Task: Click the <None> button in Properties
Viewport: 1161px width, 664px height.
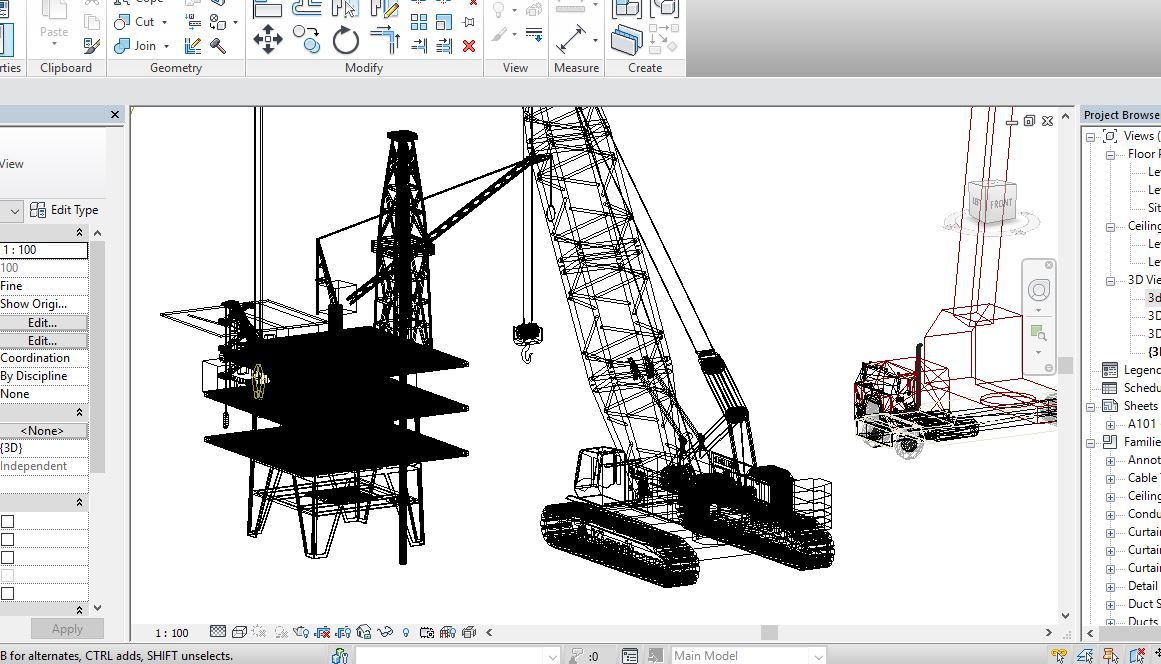Action: tap(43, 430)
